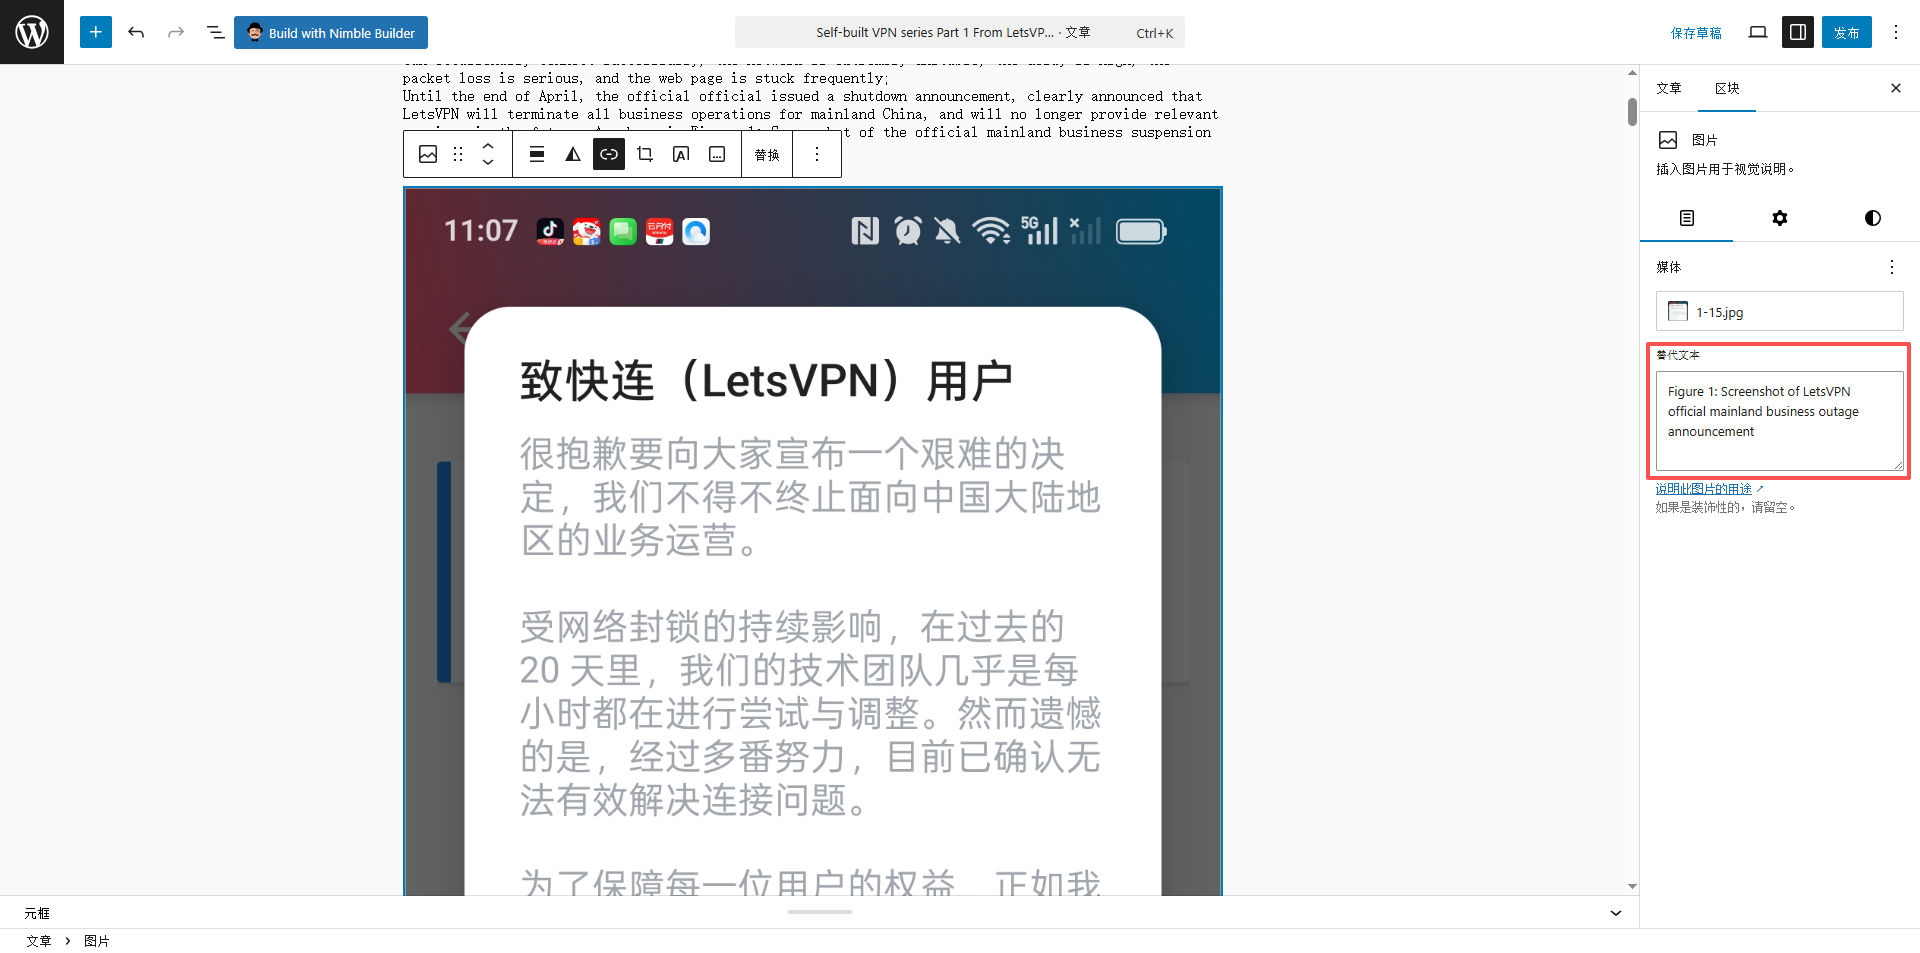Open the 说明此图片的用途 help link
The image size is (1920, 953).
(x=1709, y=489)
